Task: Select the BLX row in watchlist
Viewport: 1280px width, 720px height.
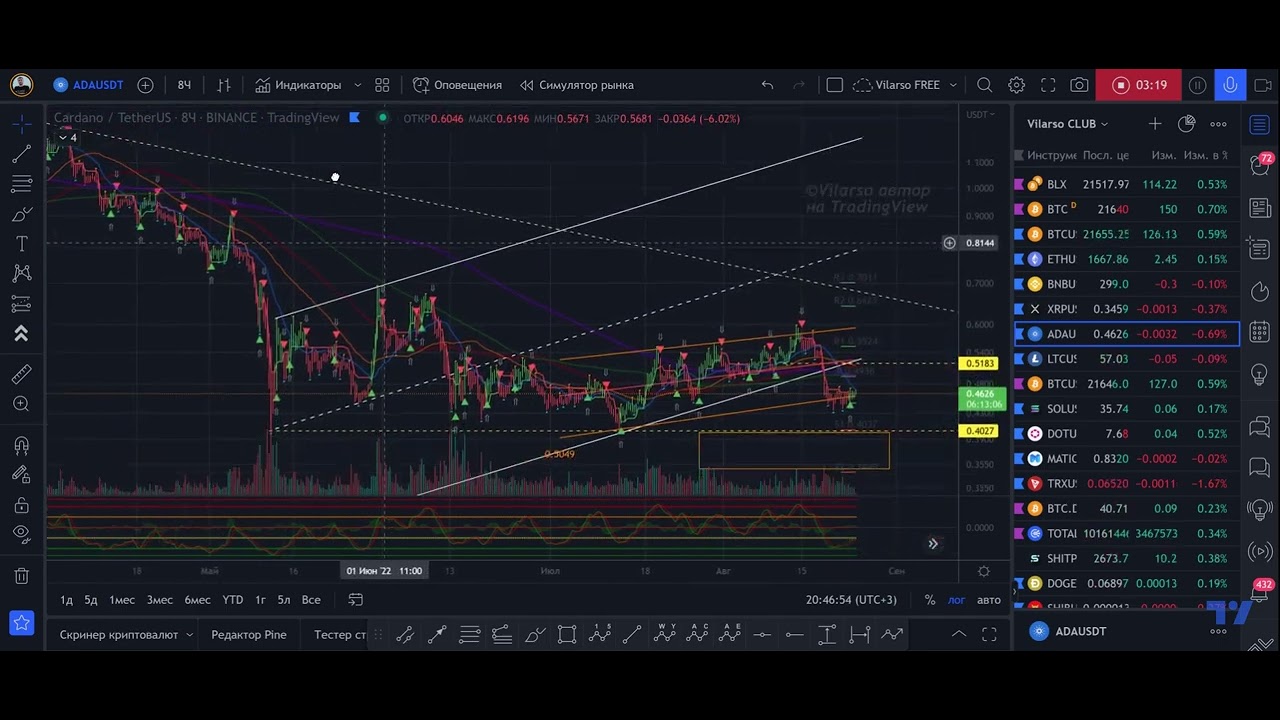Action: pyautogui.click(x=1127, y=184)
